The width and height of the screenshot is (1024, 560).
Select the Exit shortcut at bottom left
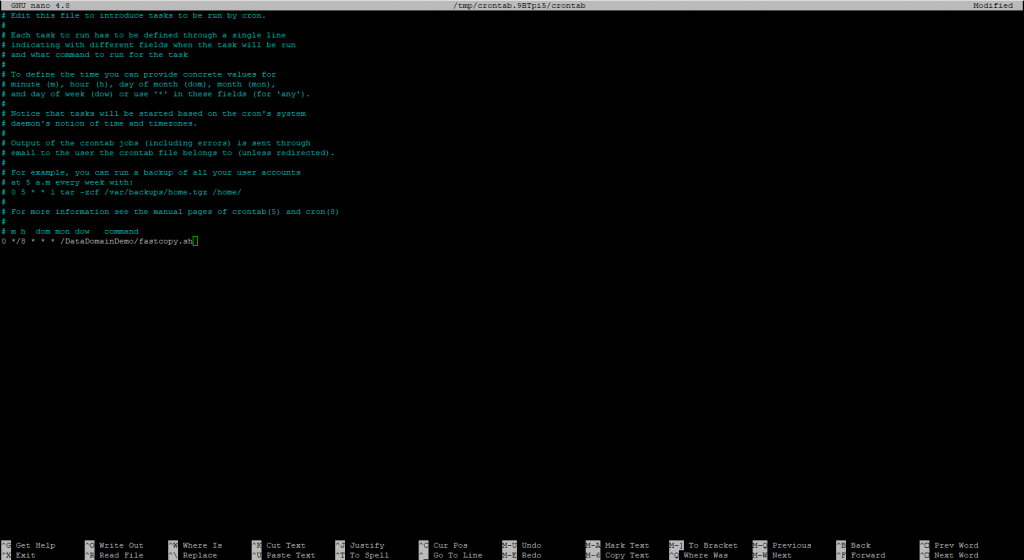point(27,555)
